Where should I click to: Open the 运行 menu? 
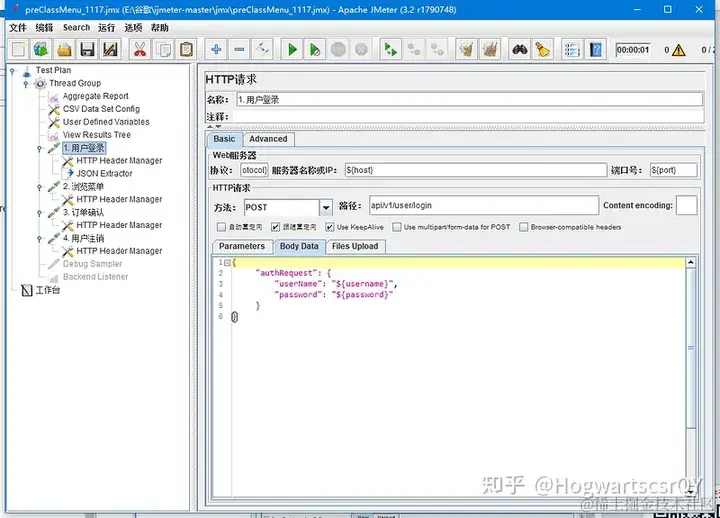[107, 28]
